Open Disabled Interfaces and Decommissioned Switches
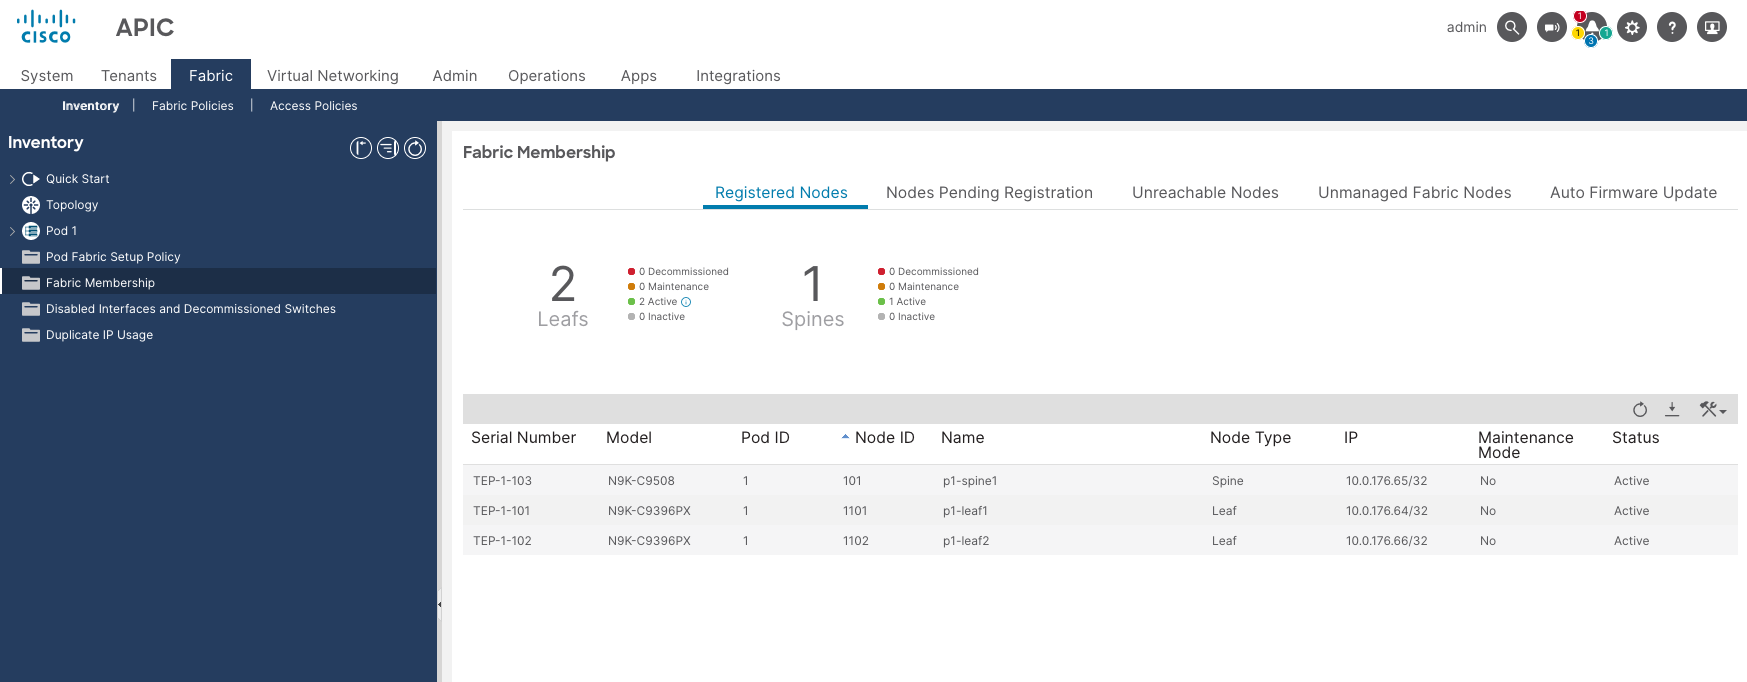The height and width of the screenshot is (682, 1747). click(191, 309)
